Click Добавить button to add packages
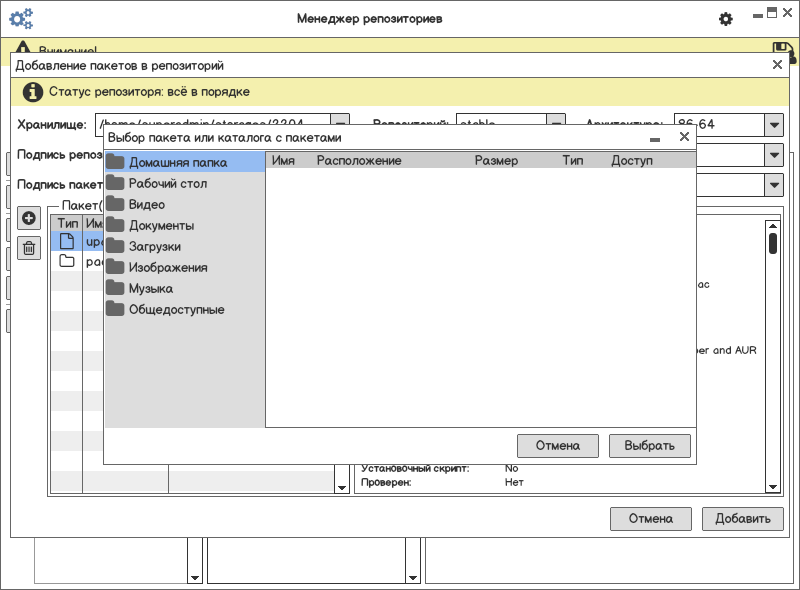The height and width of the screenshot is (590, 800). [742, 518]
